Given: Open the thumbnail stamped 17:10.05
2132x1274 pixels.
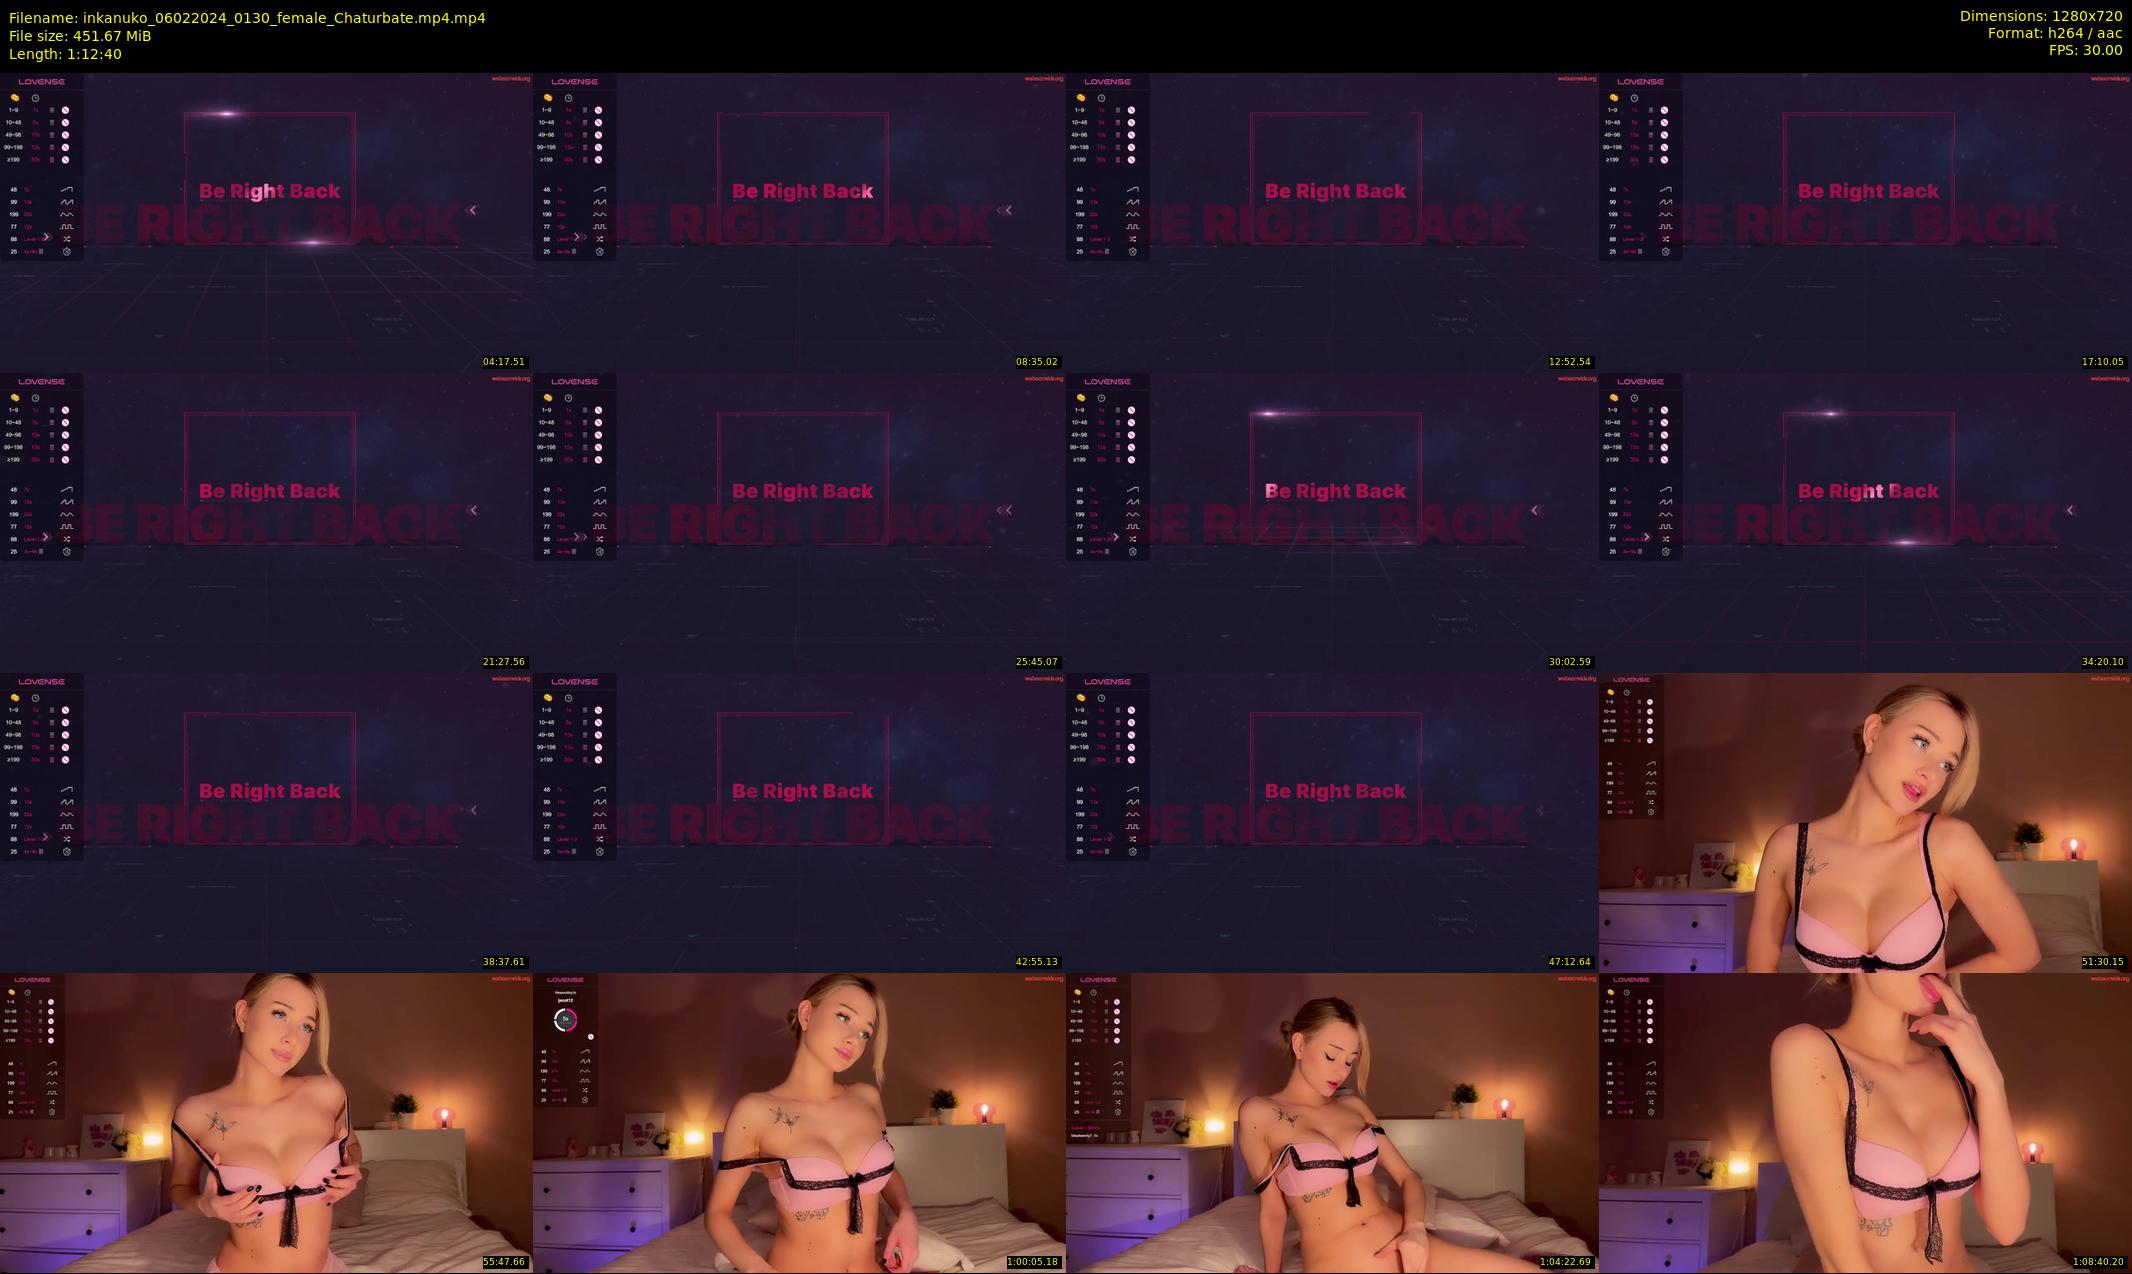Looking at the screenshot, I should [1865, 222].
